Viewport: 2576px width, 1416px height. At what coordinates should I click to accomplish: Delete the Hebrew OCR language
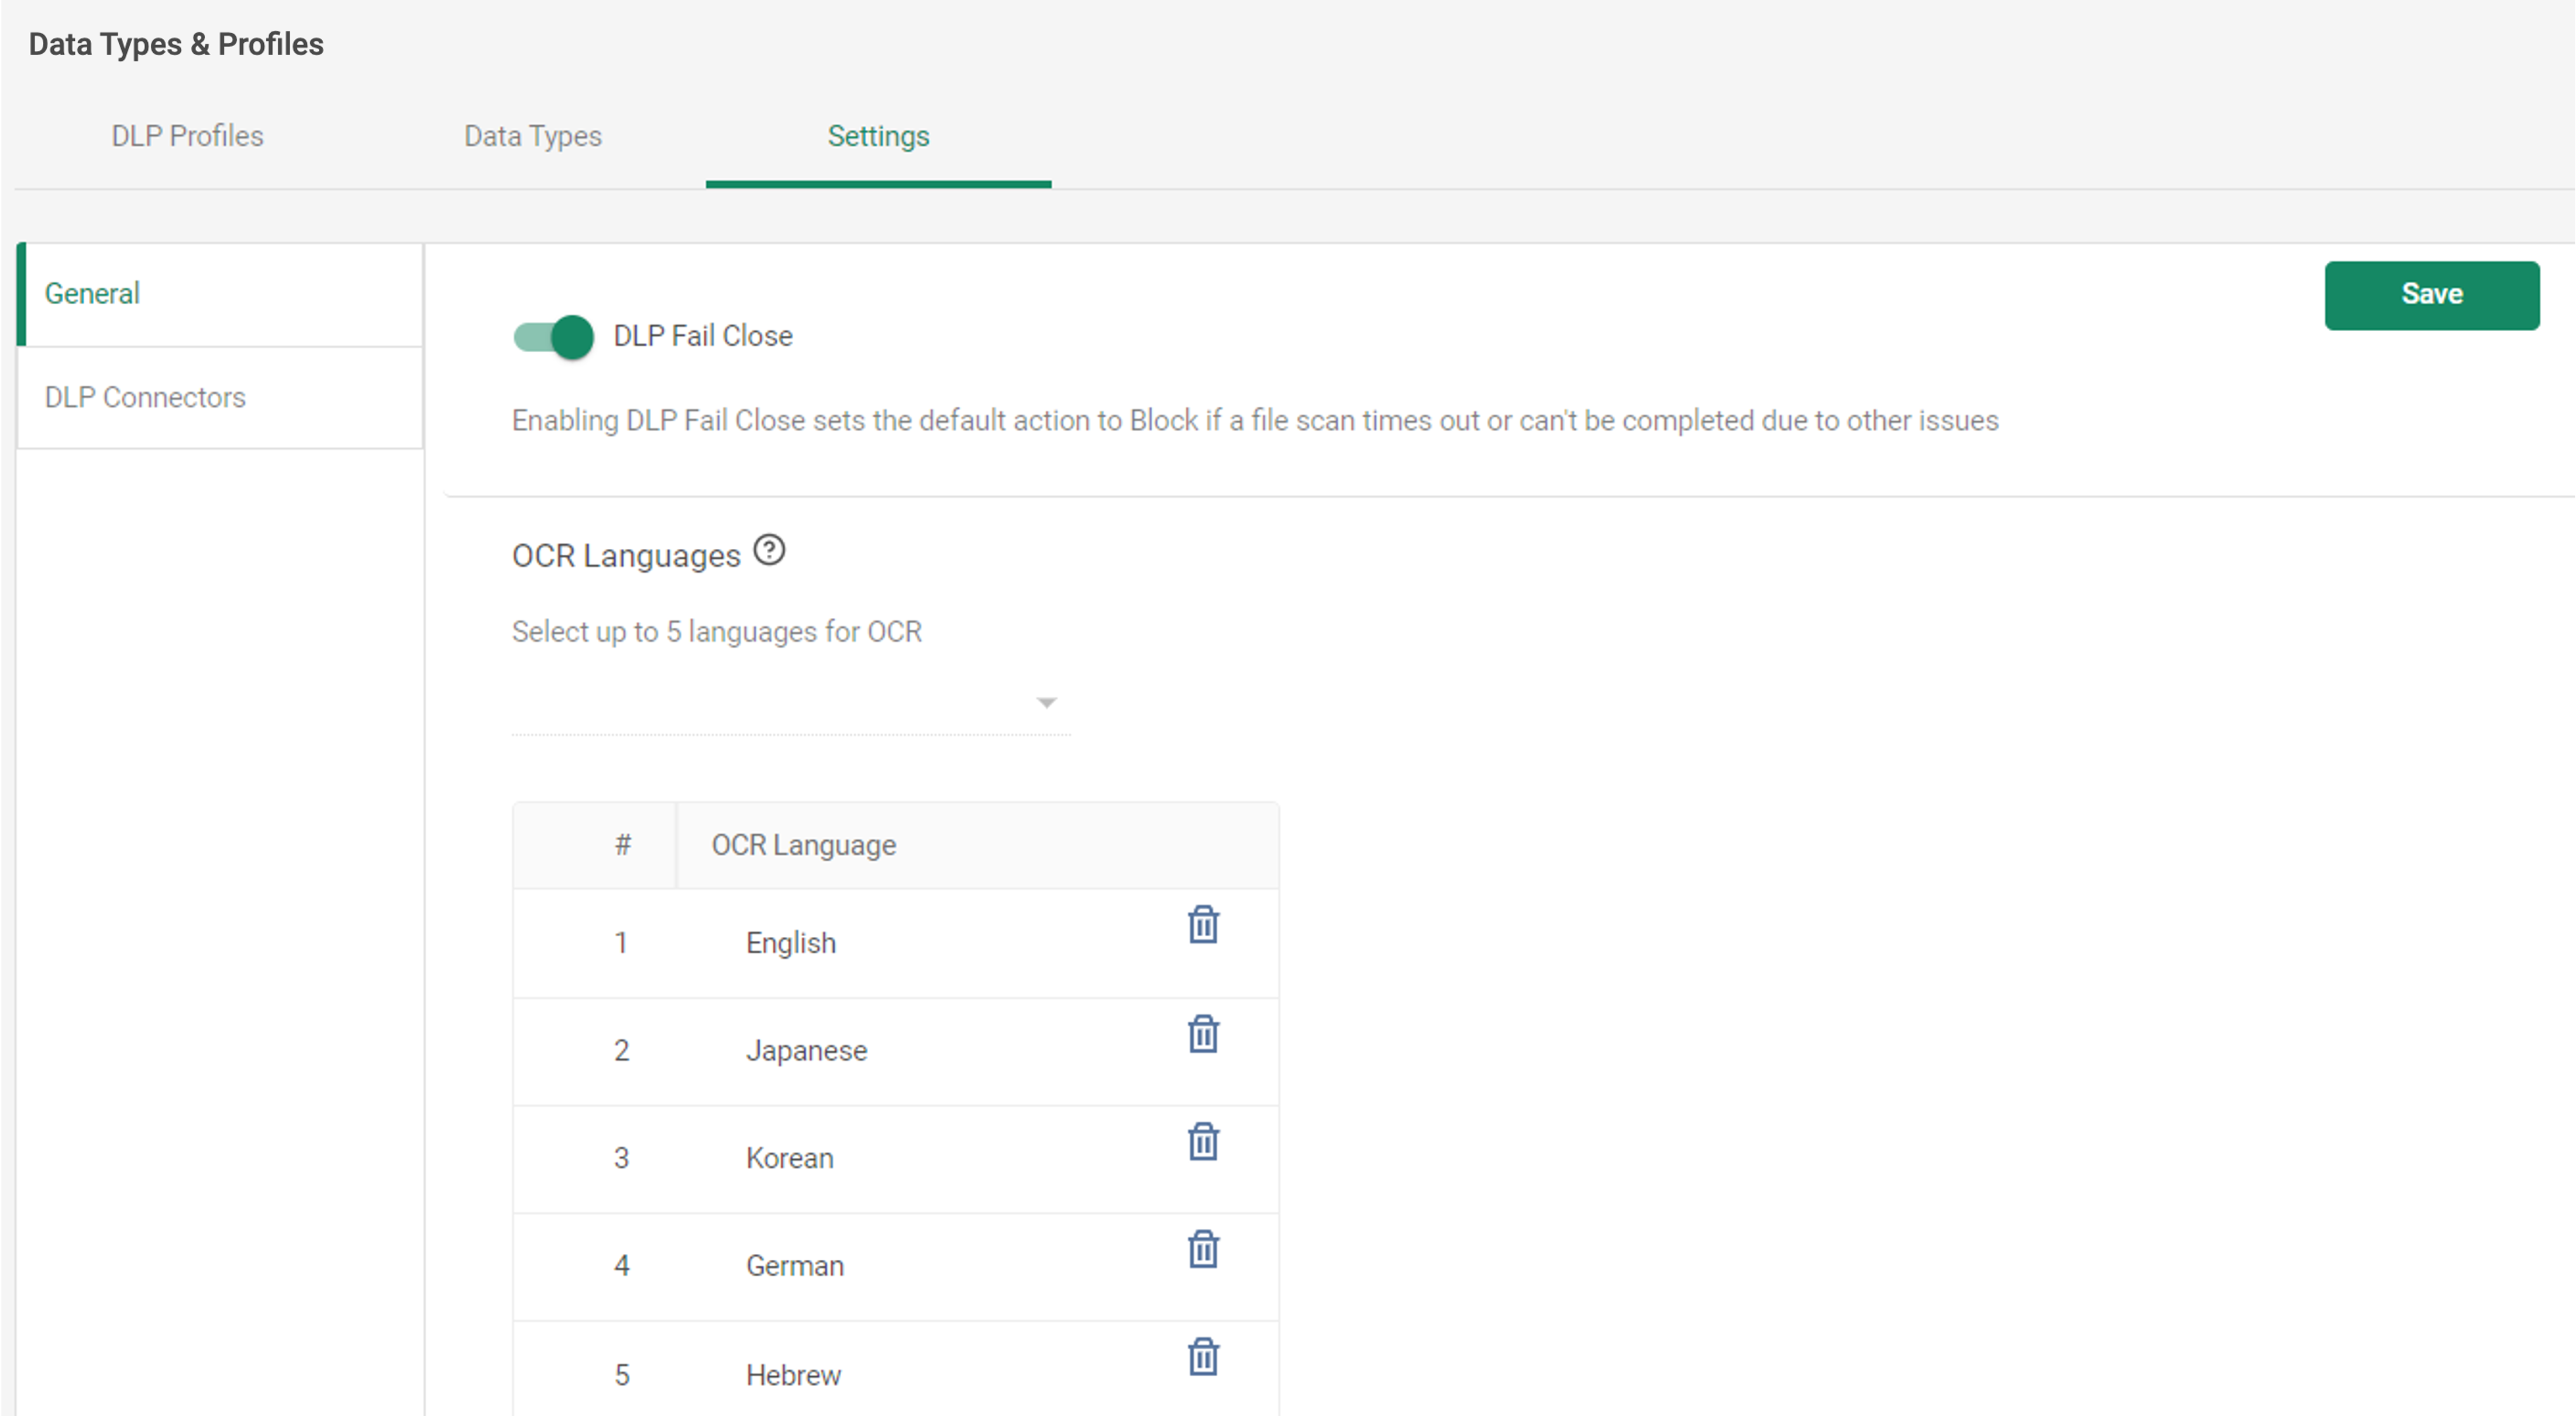1203,1357
